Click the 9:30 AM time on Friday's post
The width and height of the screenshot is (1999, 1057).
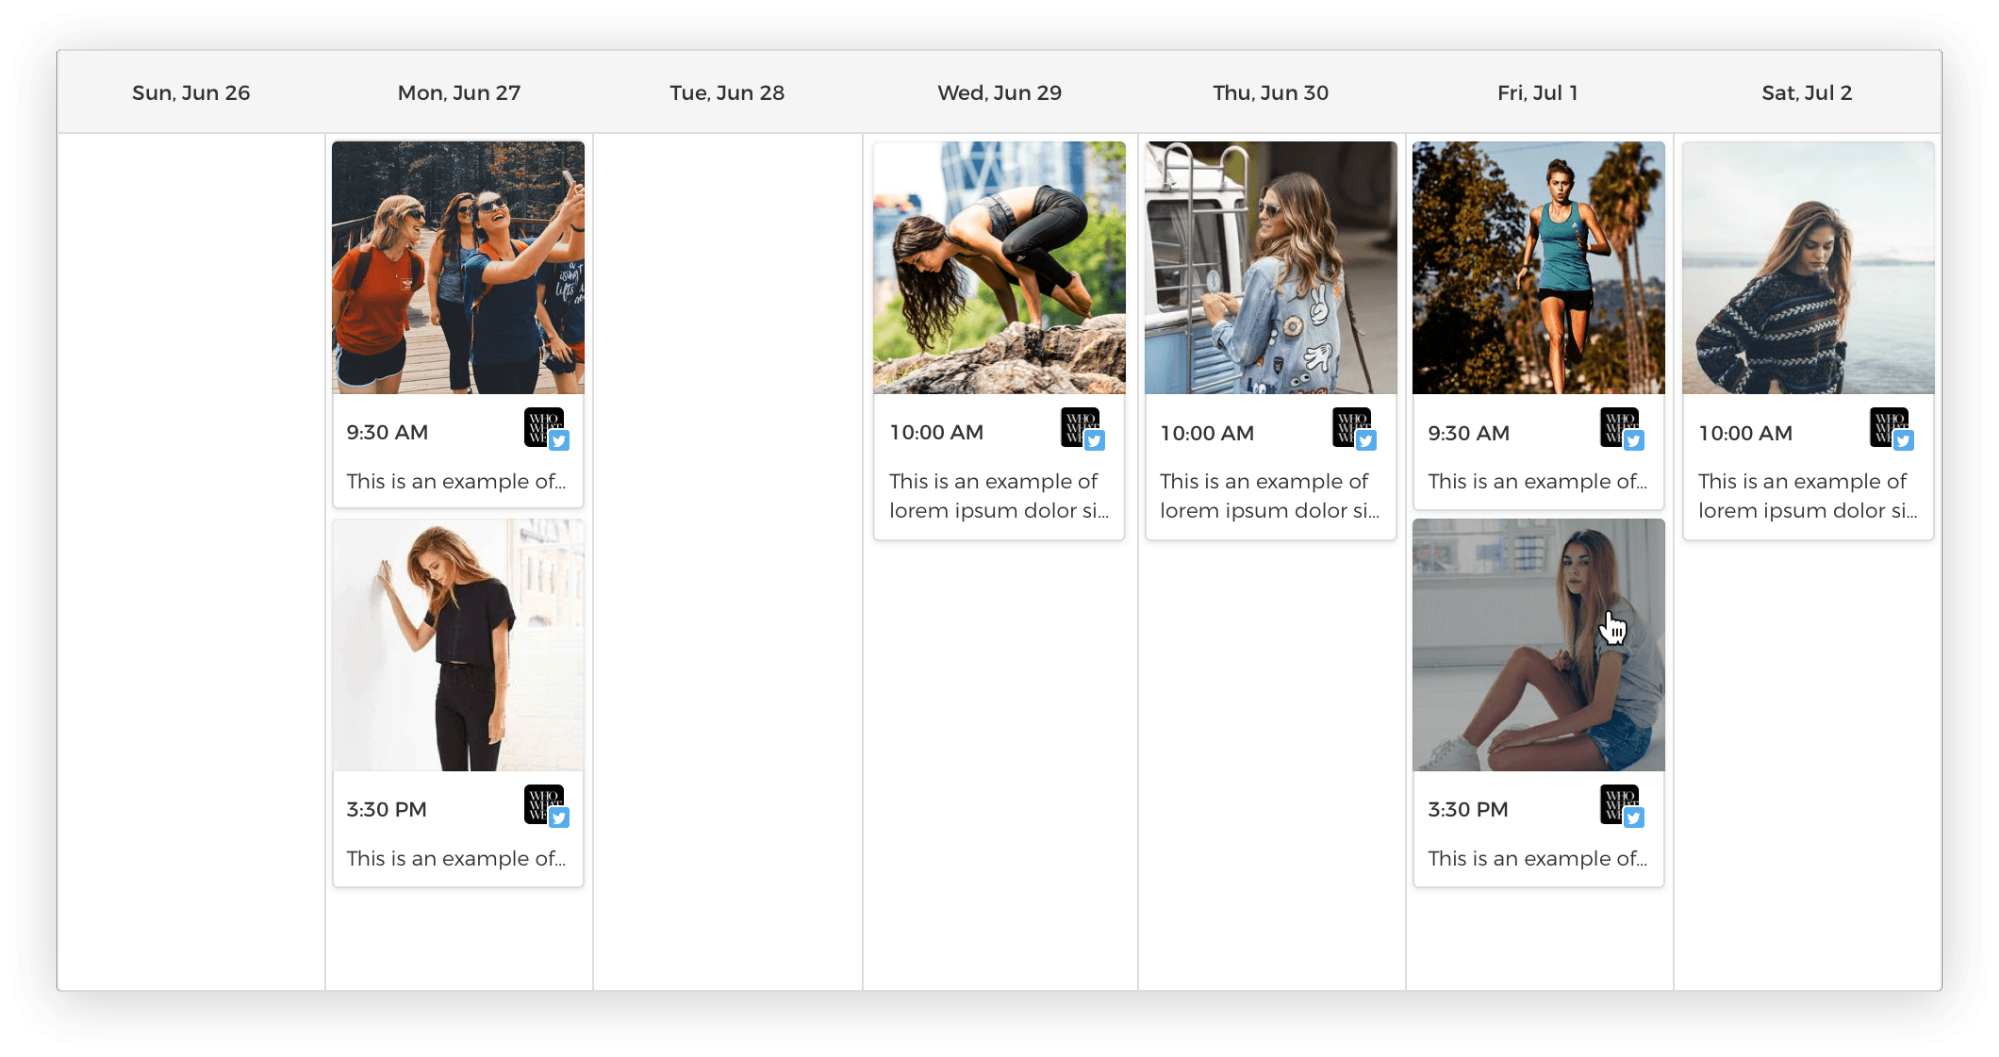click(x=1469, y=433)
